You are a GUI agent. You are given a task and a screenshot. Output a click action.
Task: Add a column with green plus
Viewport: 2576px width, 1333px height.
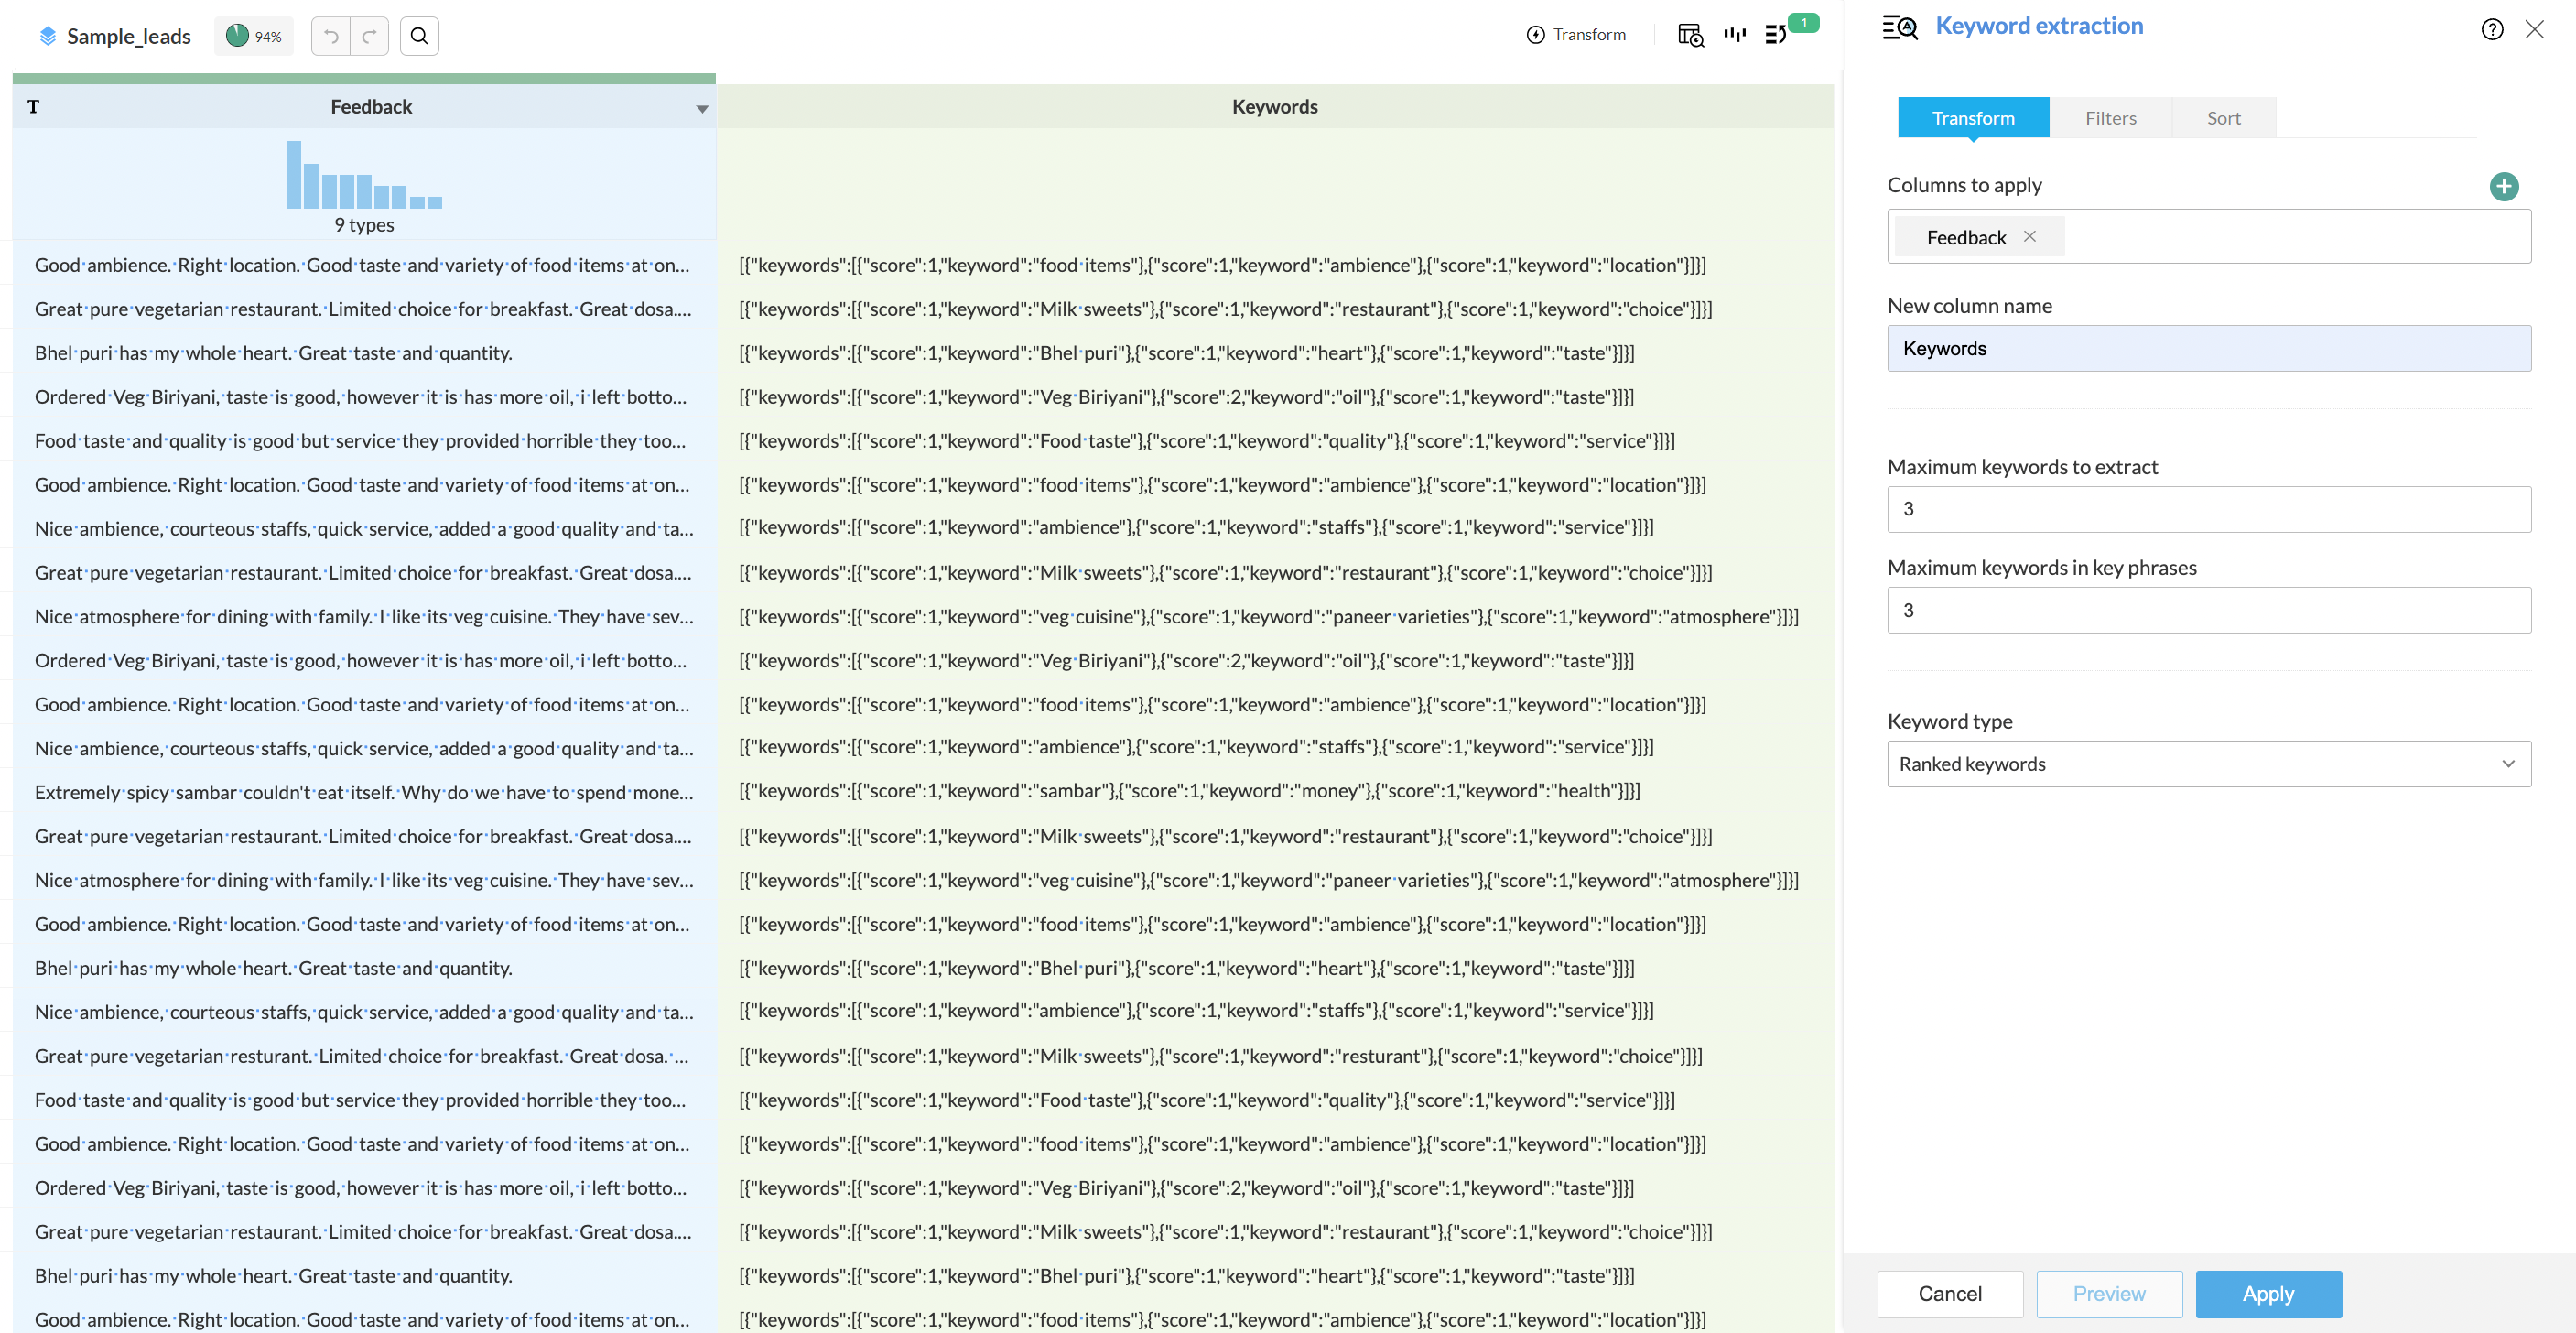[x=2504, y=186]
